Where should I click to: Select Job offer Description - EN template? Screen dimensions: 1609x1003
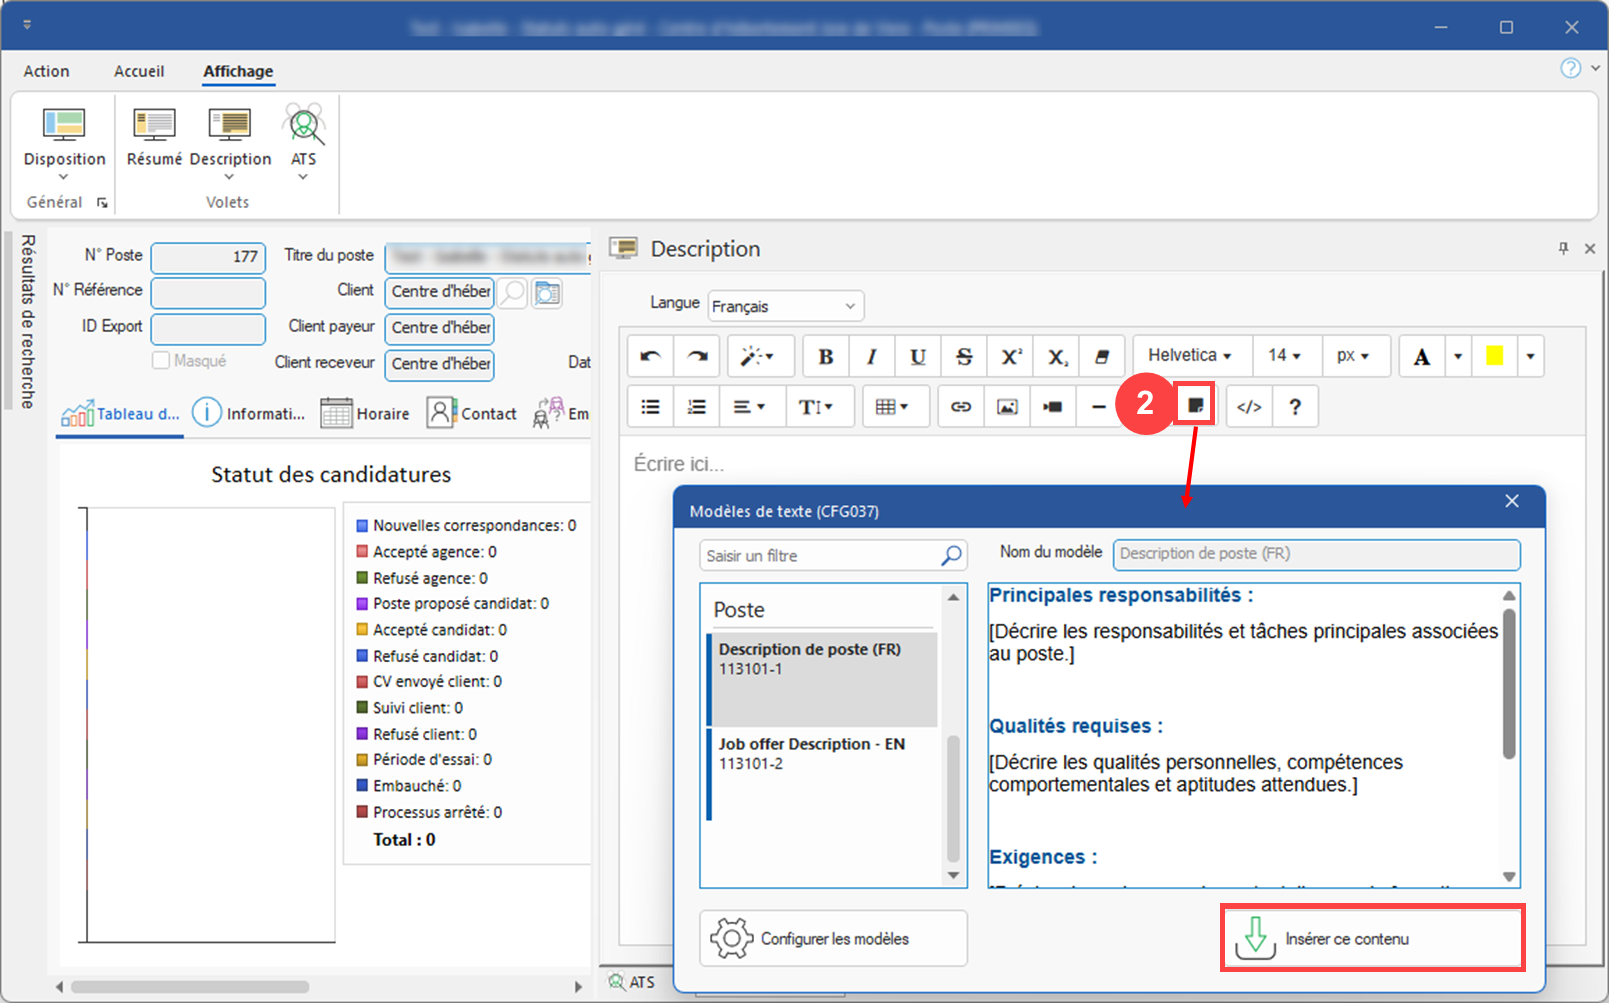(811, 754)
